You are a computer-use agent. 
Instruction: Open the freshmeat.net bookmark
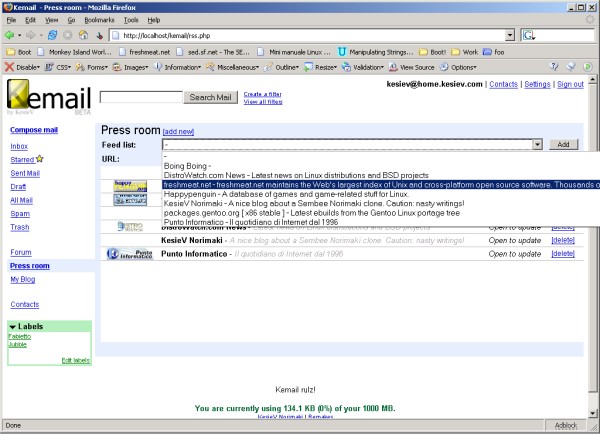(x=144, y=52)
